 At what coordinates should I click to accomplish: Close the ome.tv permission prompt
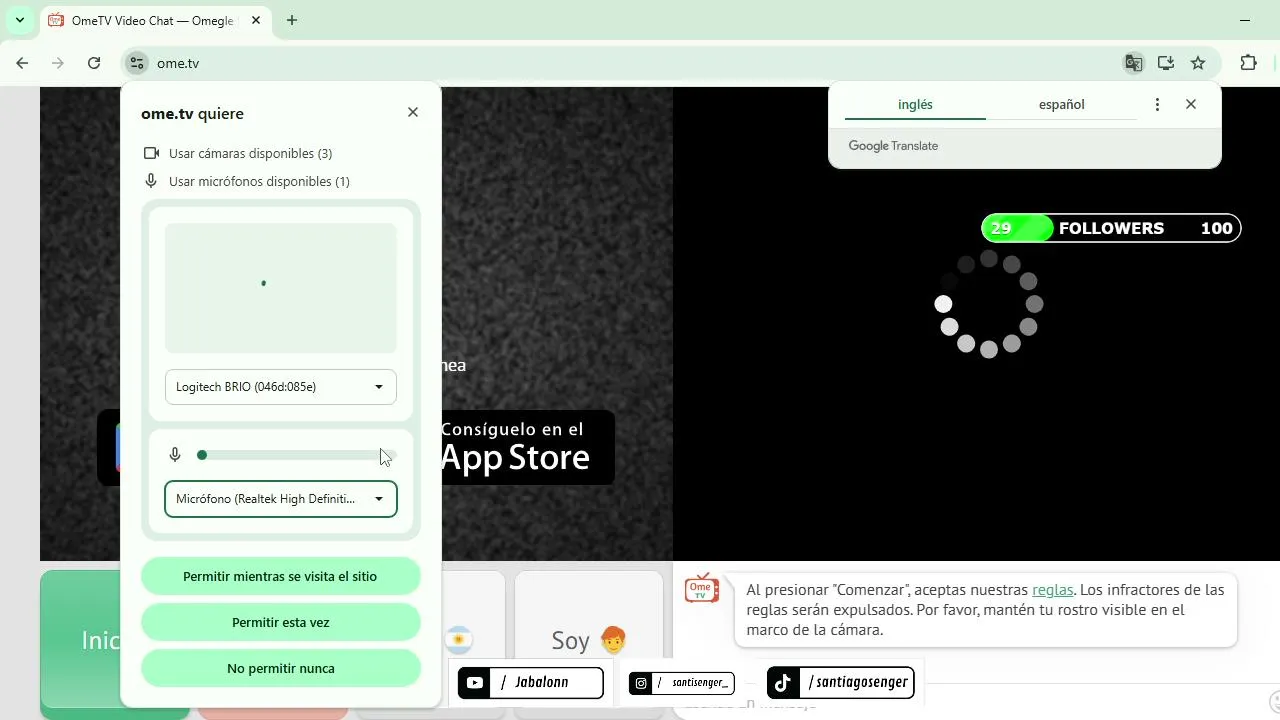pyautogui.click(x=413, y=112)
